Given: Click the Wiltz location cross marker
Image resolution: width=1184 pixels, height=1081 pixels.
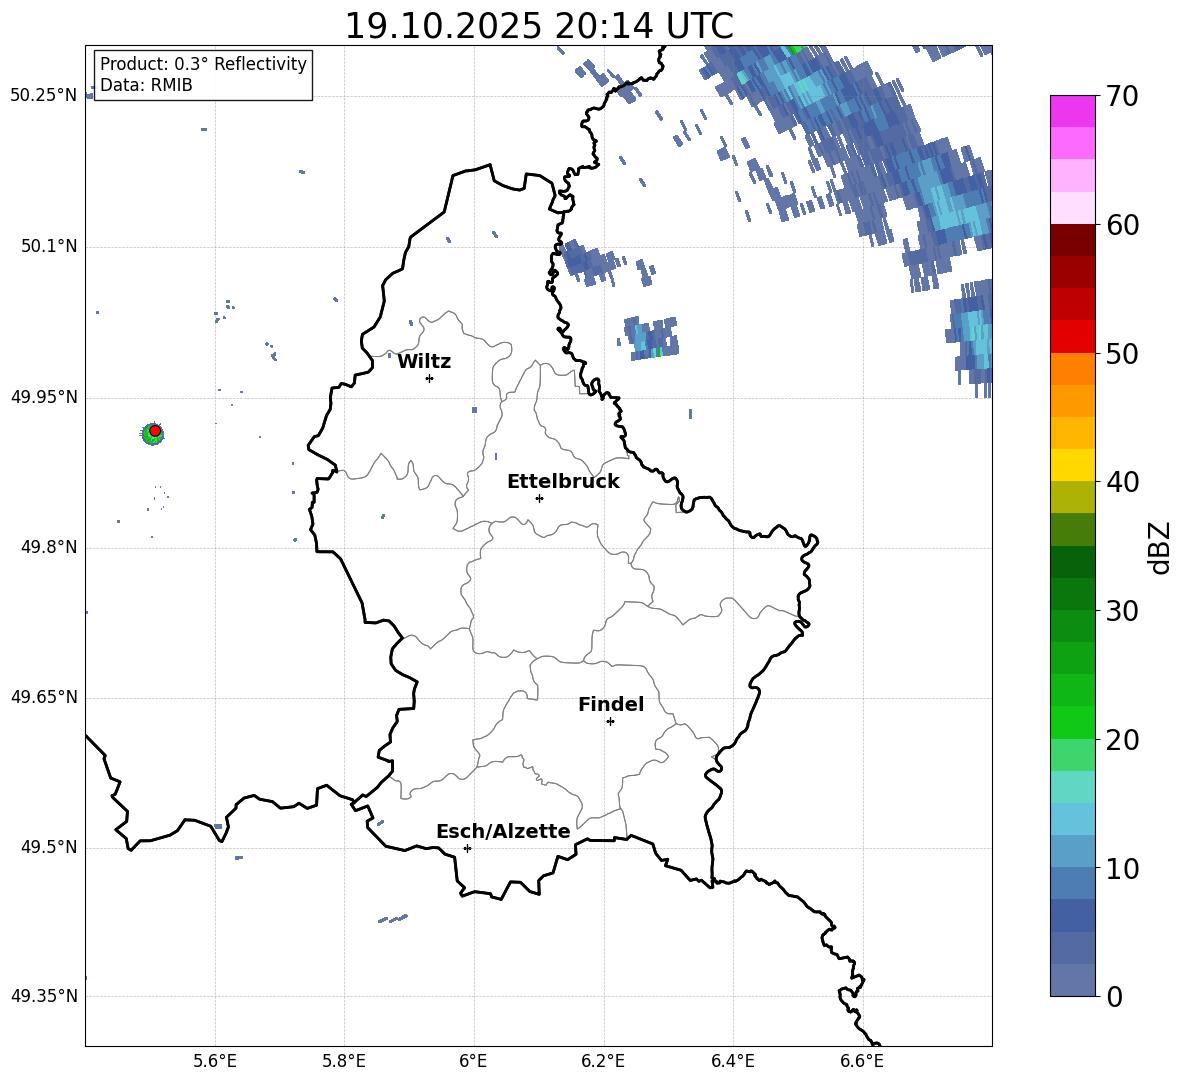Looking at the screenshot, I should (x=429, y=378).
